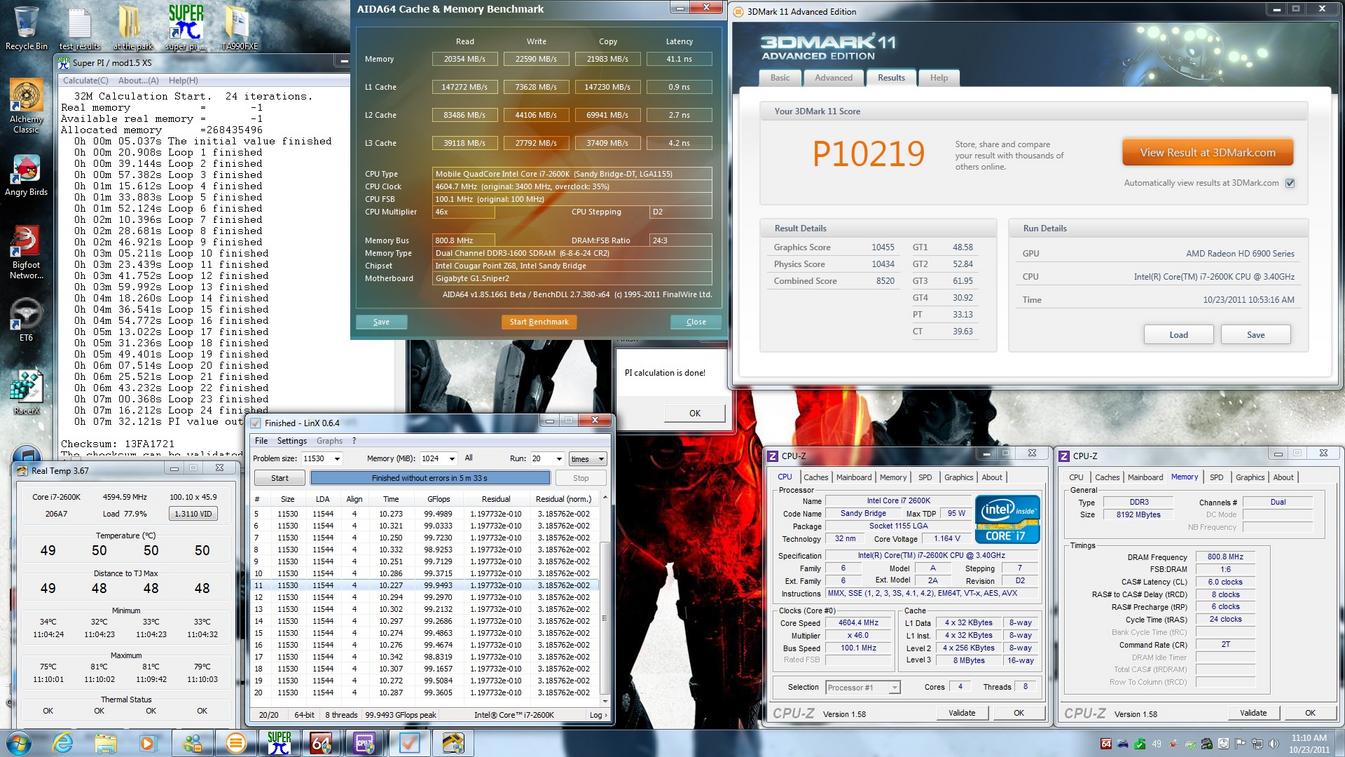Click the LinX Start button
This screenshot has height=757, width=1345.
coord(280,478)
